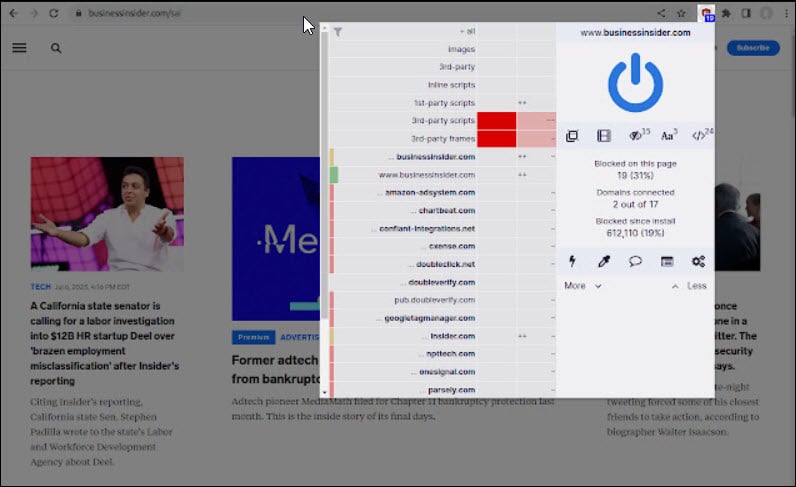Open the uBlock logger icon

point(667,261)
